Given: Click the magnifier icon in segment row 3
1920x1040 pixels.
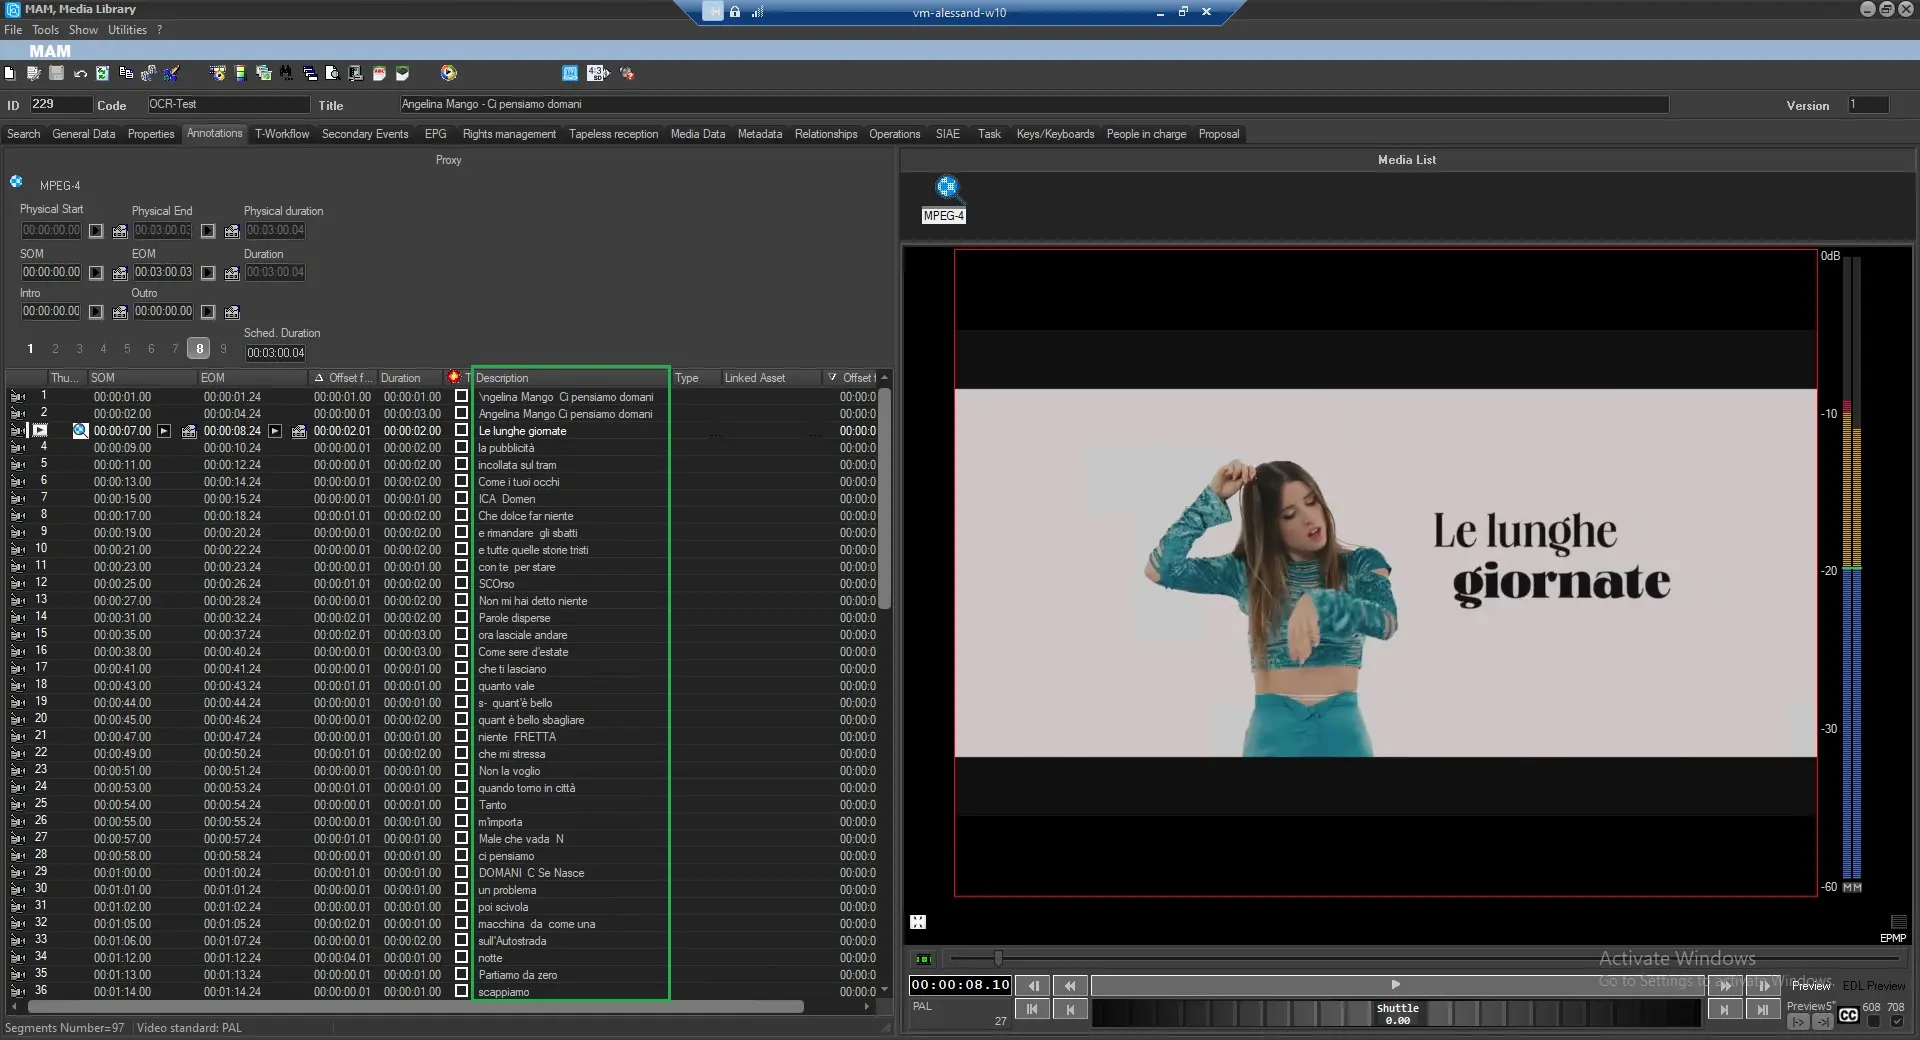Looking at the screenshot, I should coord(80,431).
